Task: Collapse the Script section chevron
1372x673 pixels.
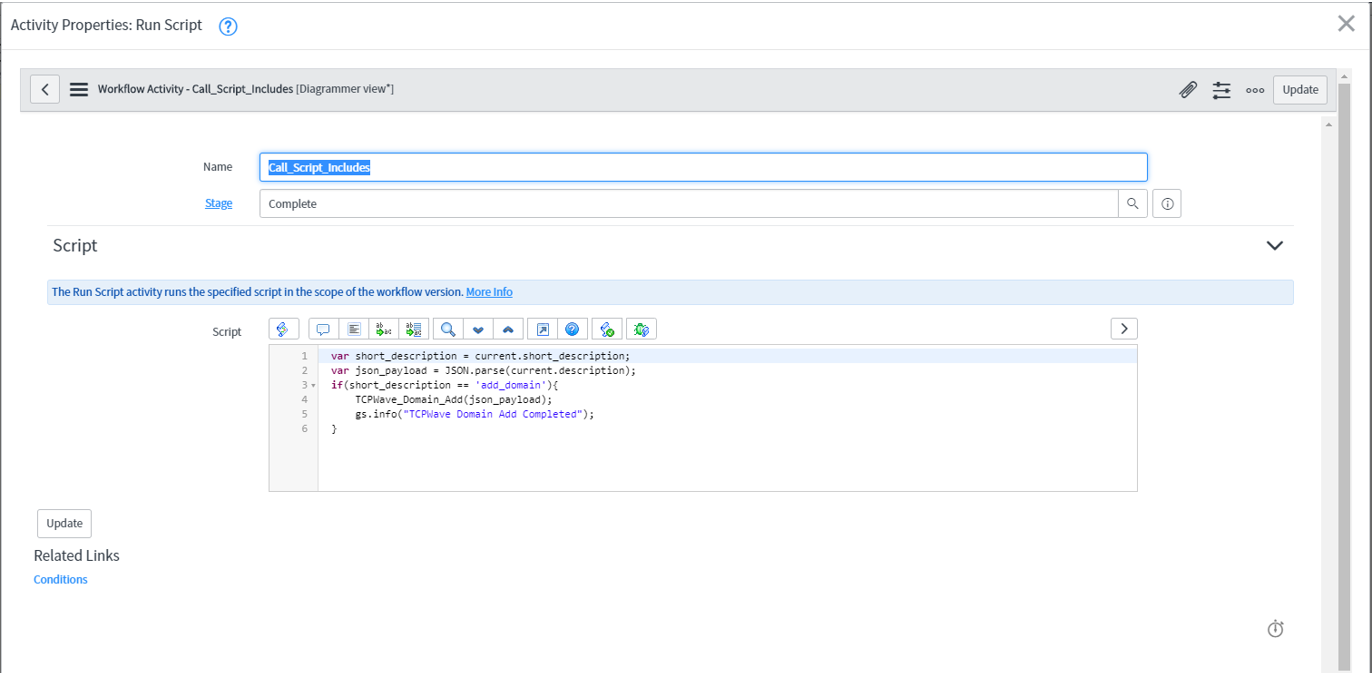Action: tap(1275, 245)
